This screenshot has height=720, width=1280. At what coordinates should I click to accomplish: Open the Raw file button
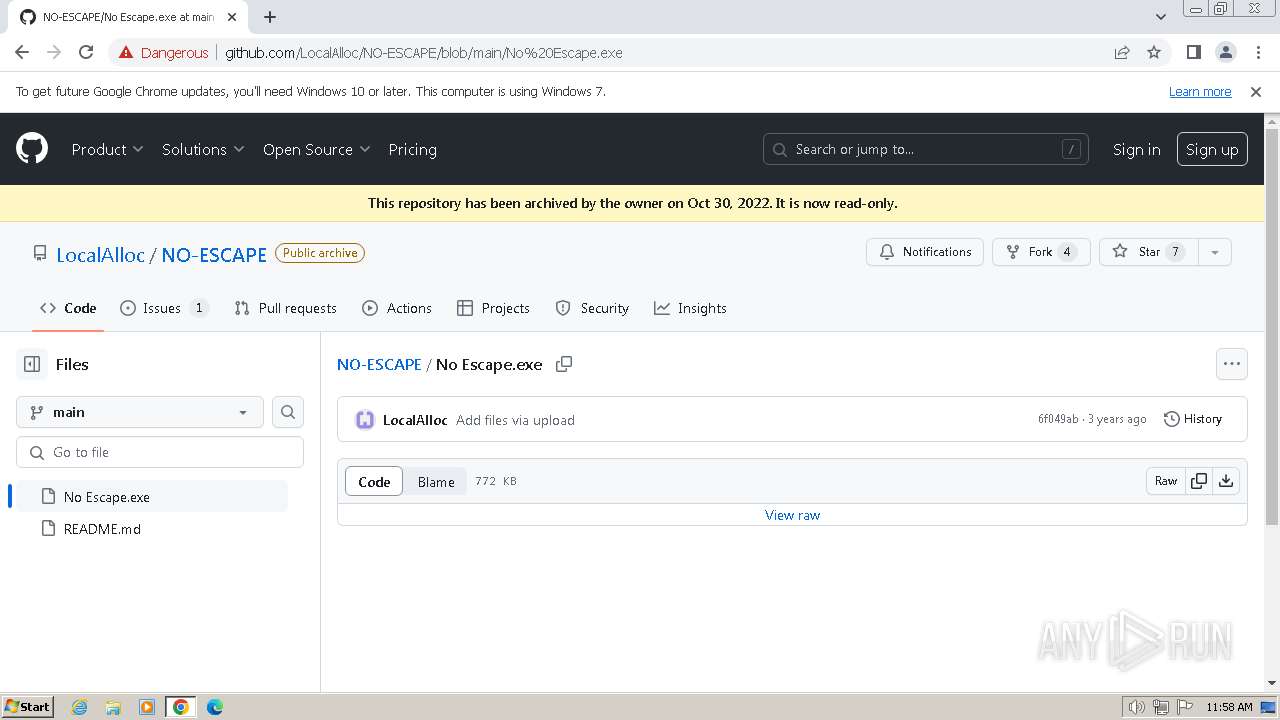coord(1166,481)
